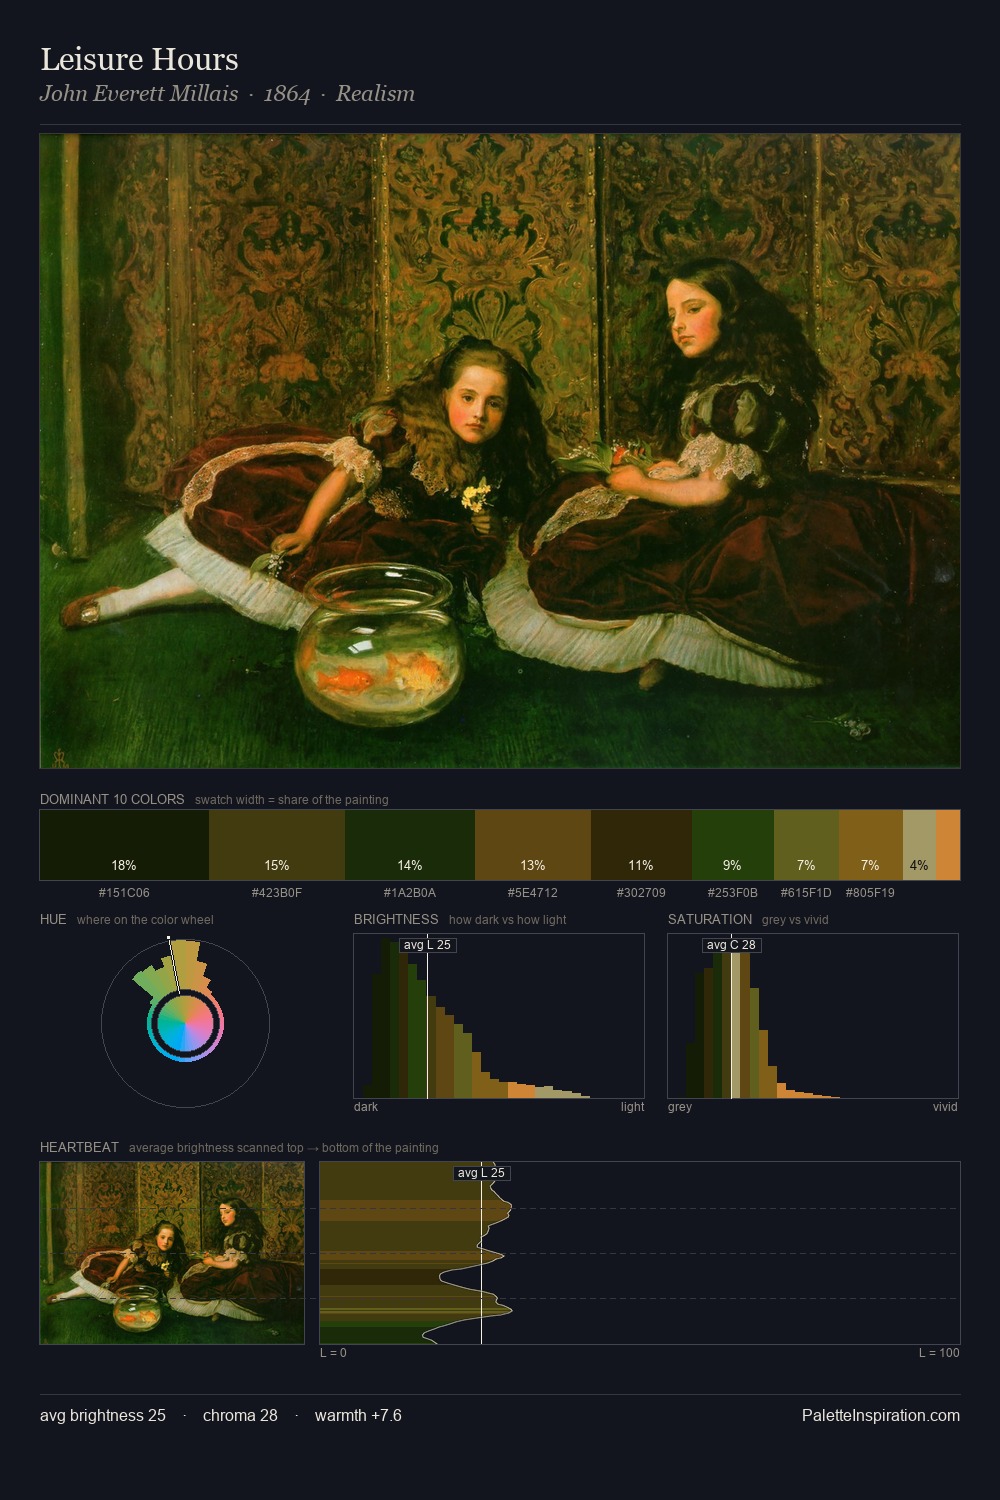Open the PaletteInspiration.com link

pos(881,1415)
